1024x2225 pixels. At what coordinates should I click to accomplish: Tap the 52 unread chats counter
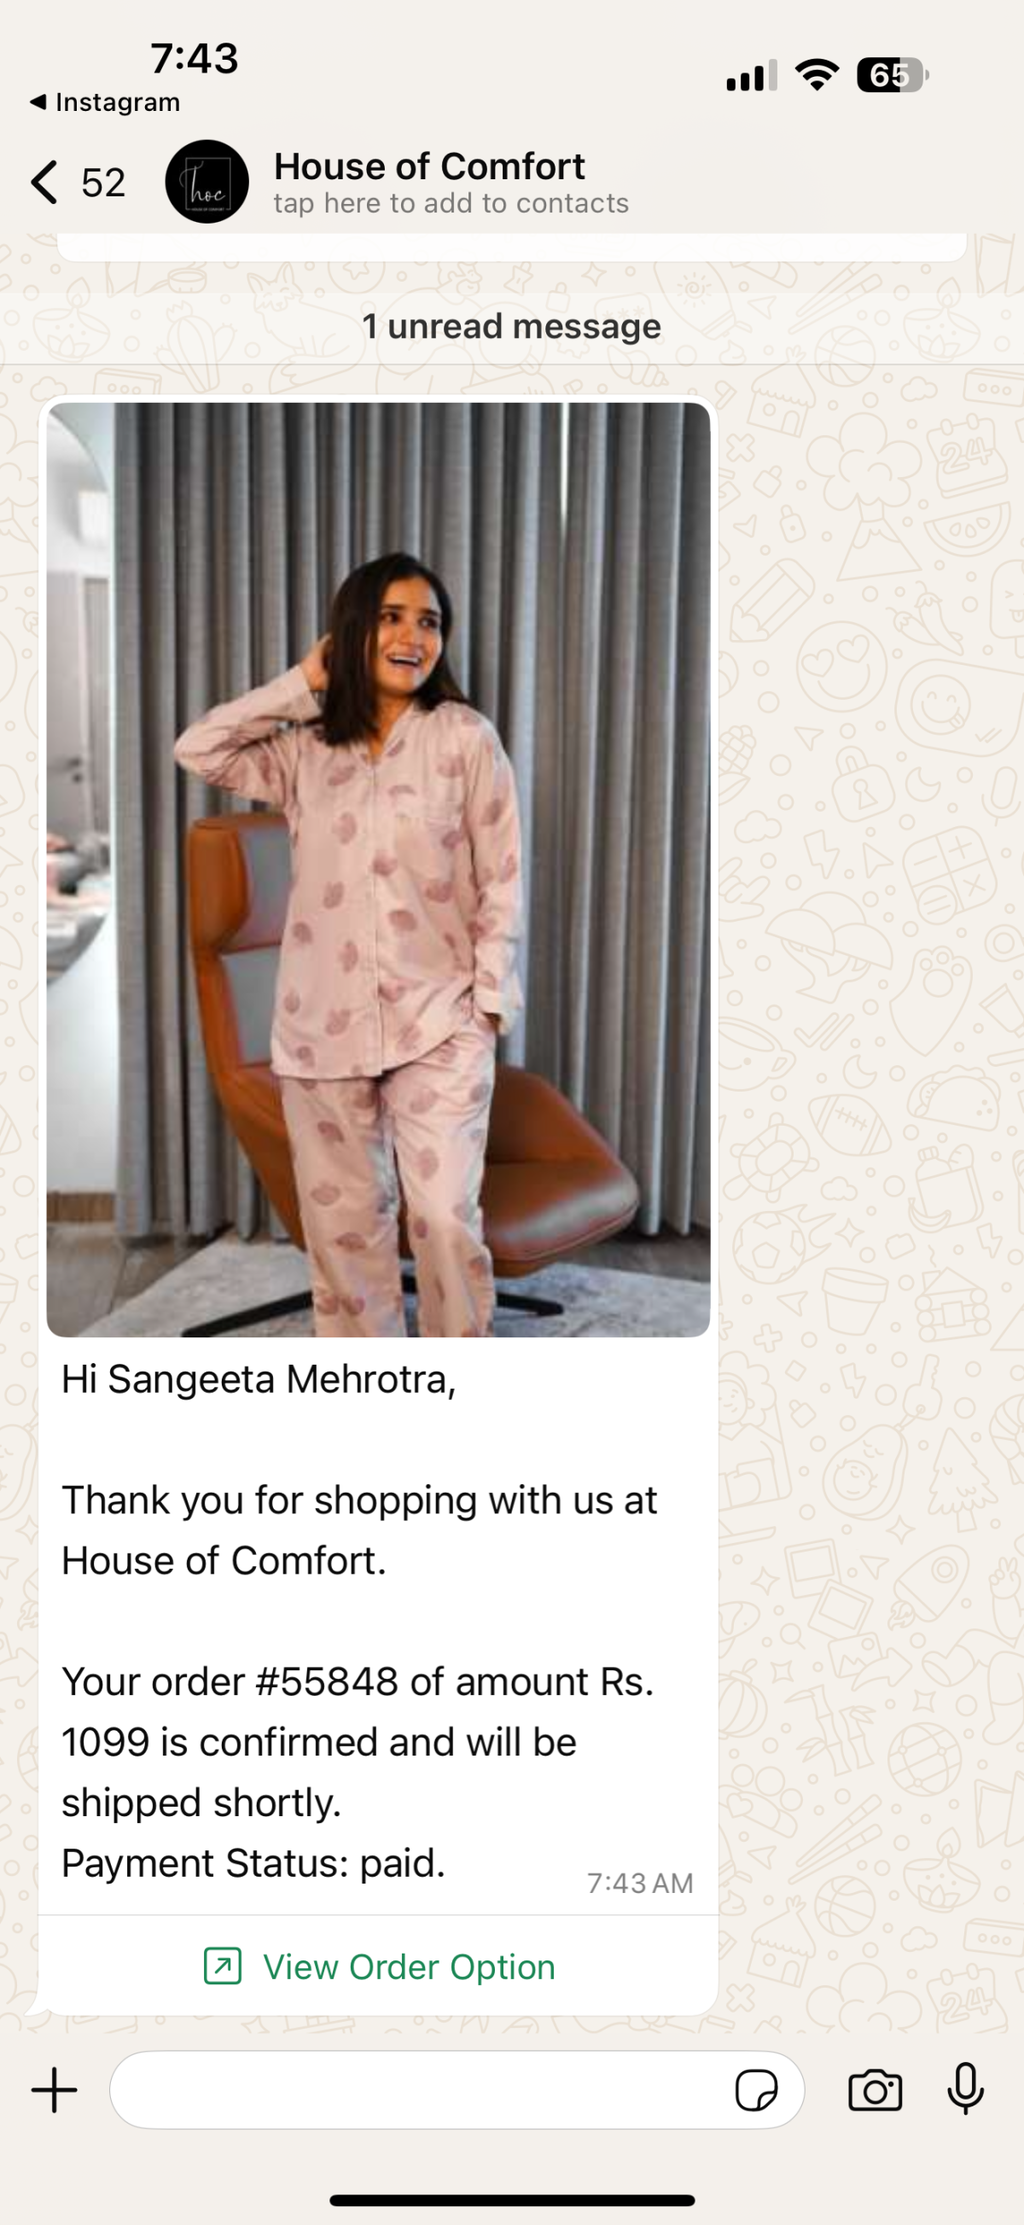[103, 183]
